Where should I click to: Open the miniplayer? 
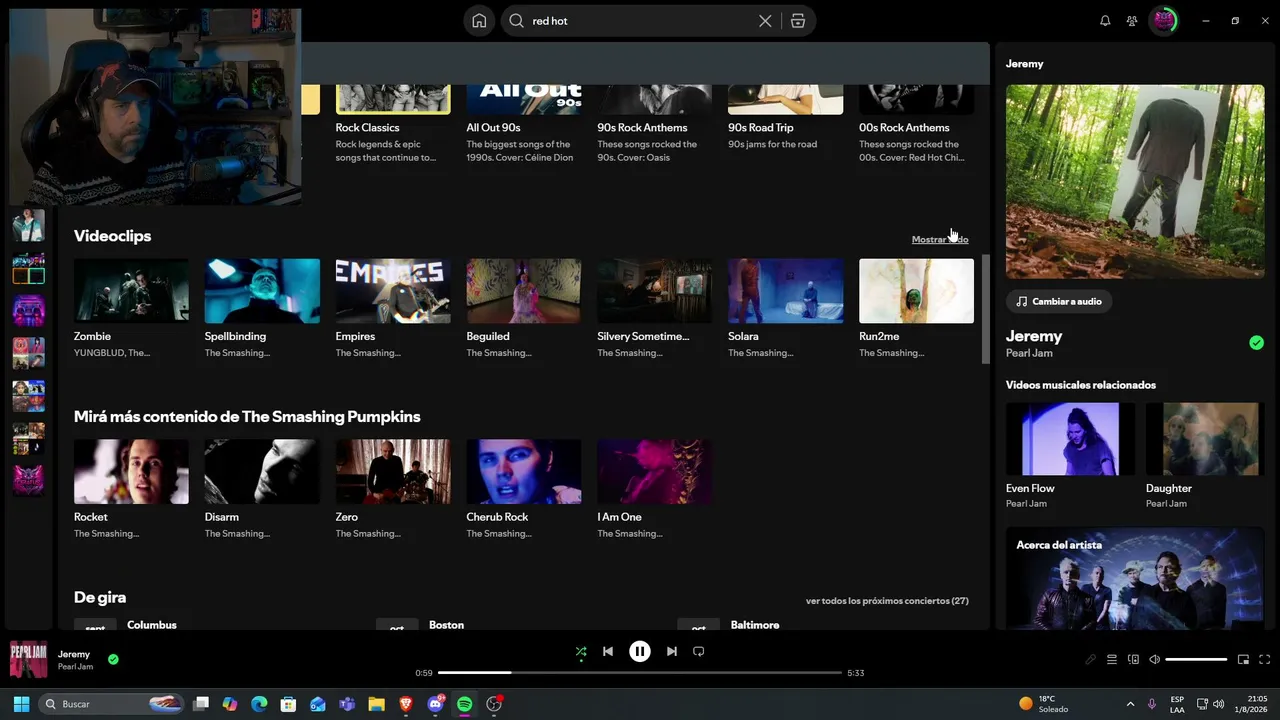[x=1243, y=660]
